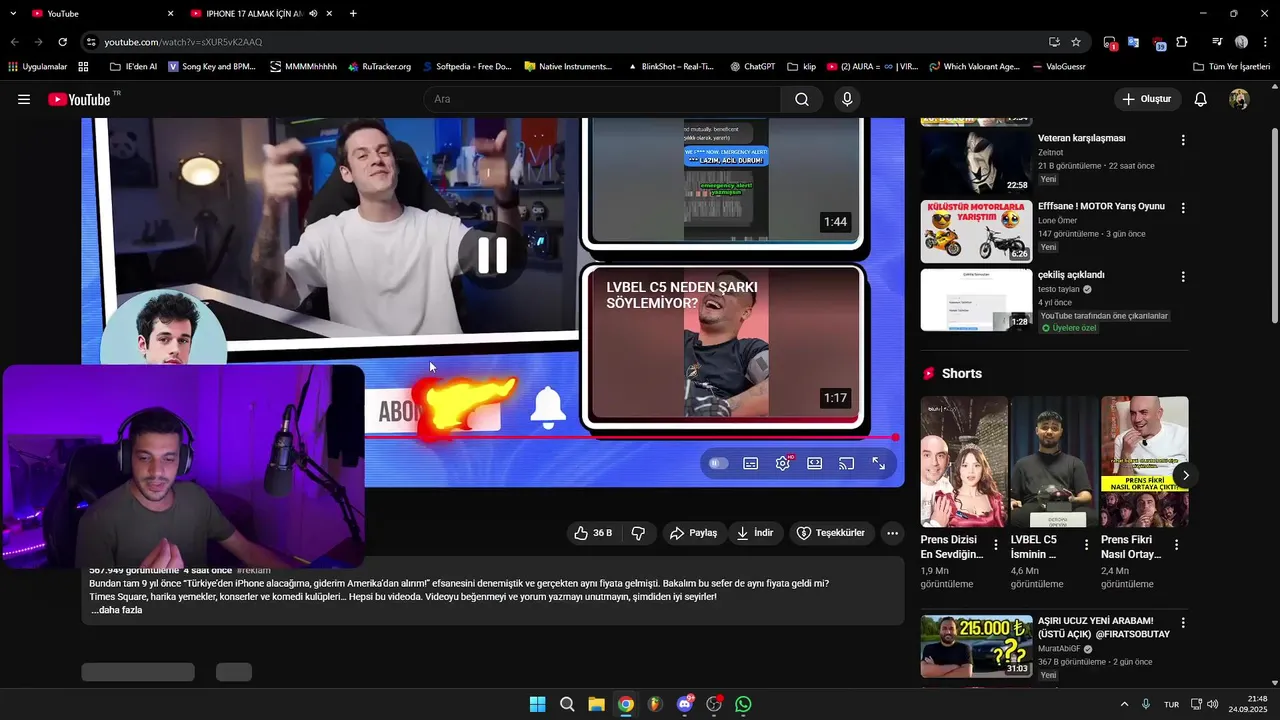Switch to IPHONE 17 ALMAK İÇİN tab
The height and width of the screenshot is (720, 1280).
point(260,13)
